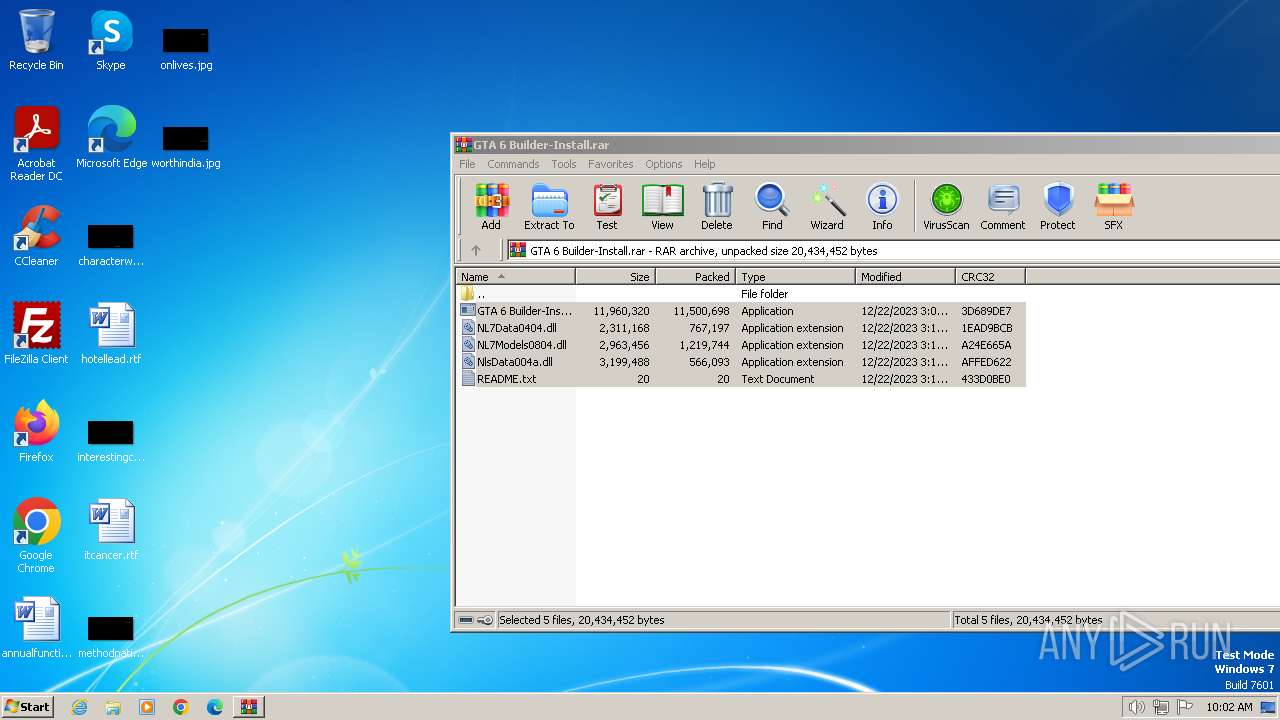
Task: Show archive Info icon
Action: click(x=882, y=207)
